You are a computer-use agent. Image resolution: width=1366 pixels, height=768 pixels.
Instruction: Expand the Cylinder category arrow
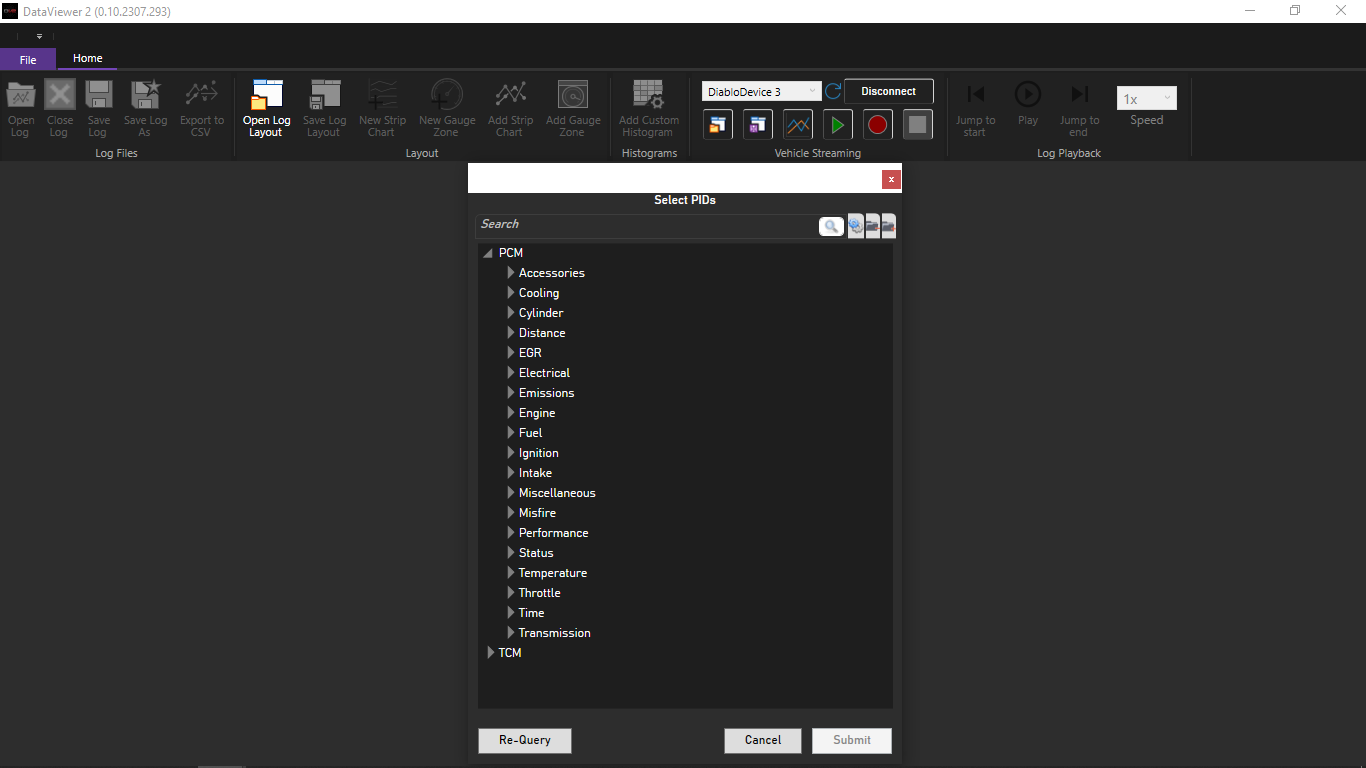point(510,312)
